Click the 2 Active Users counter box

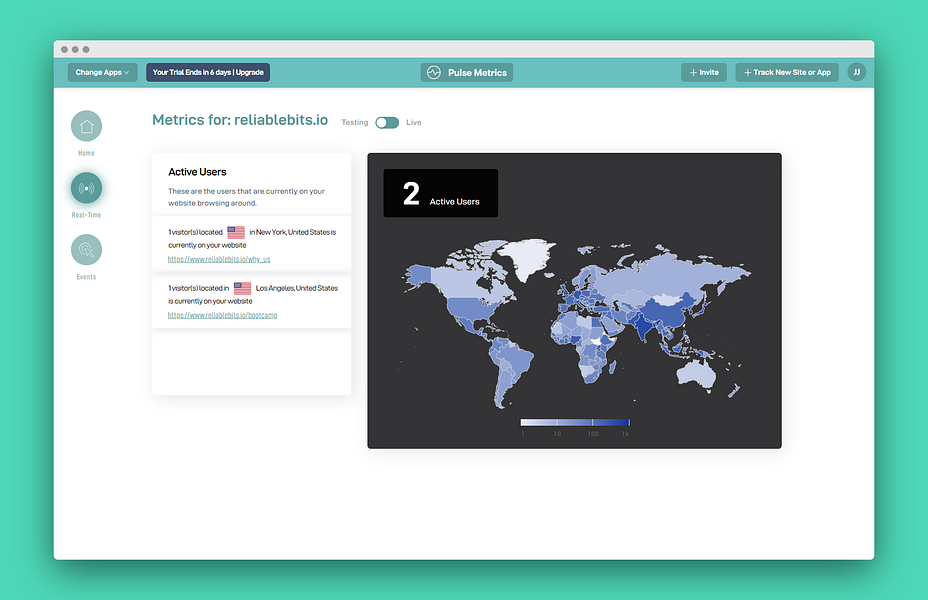440,194
